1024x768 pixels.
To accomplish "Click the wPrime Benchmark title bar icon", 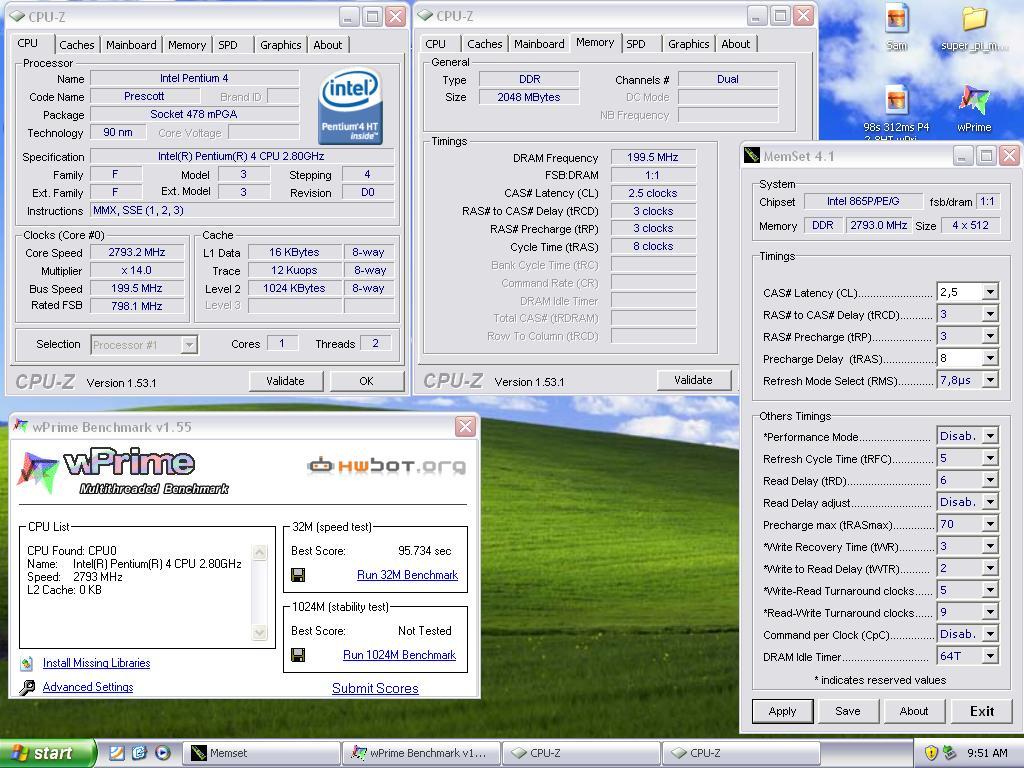I will (20, 426).
